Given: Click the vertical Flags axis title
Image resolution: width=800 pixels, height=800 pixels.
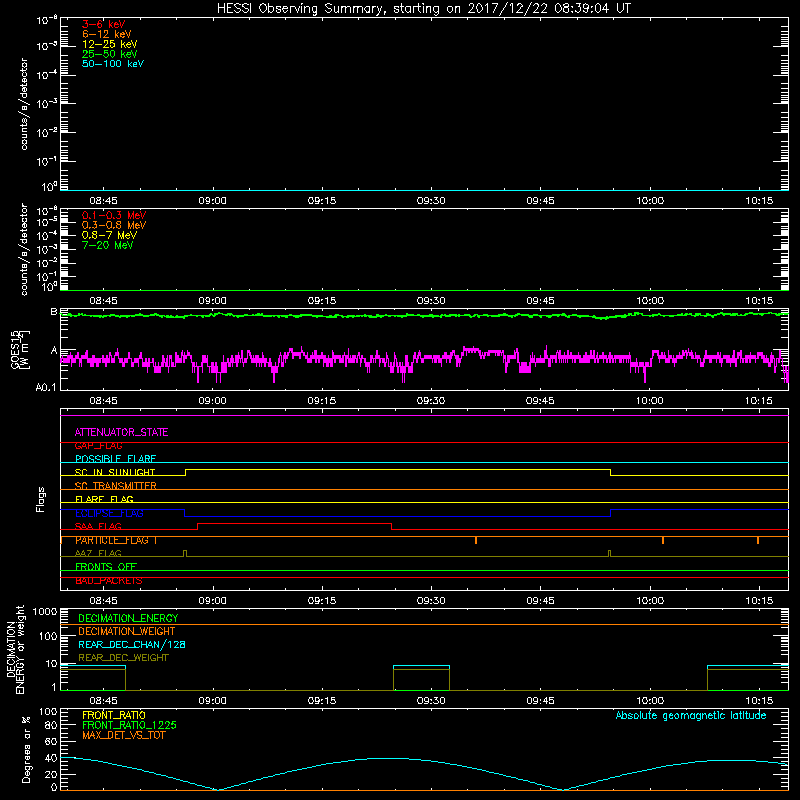Looking at the screenshot, I should click(x=41, y=499).
